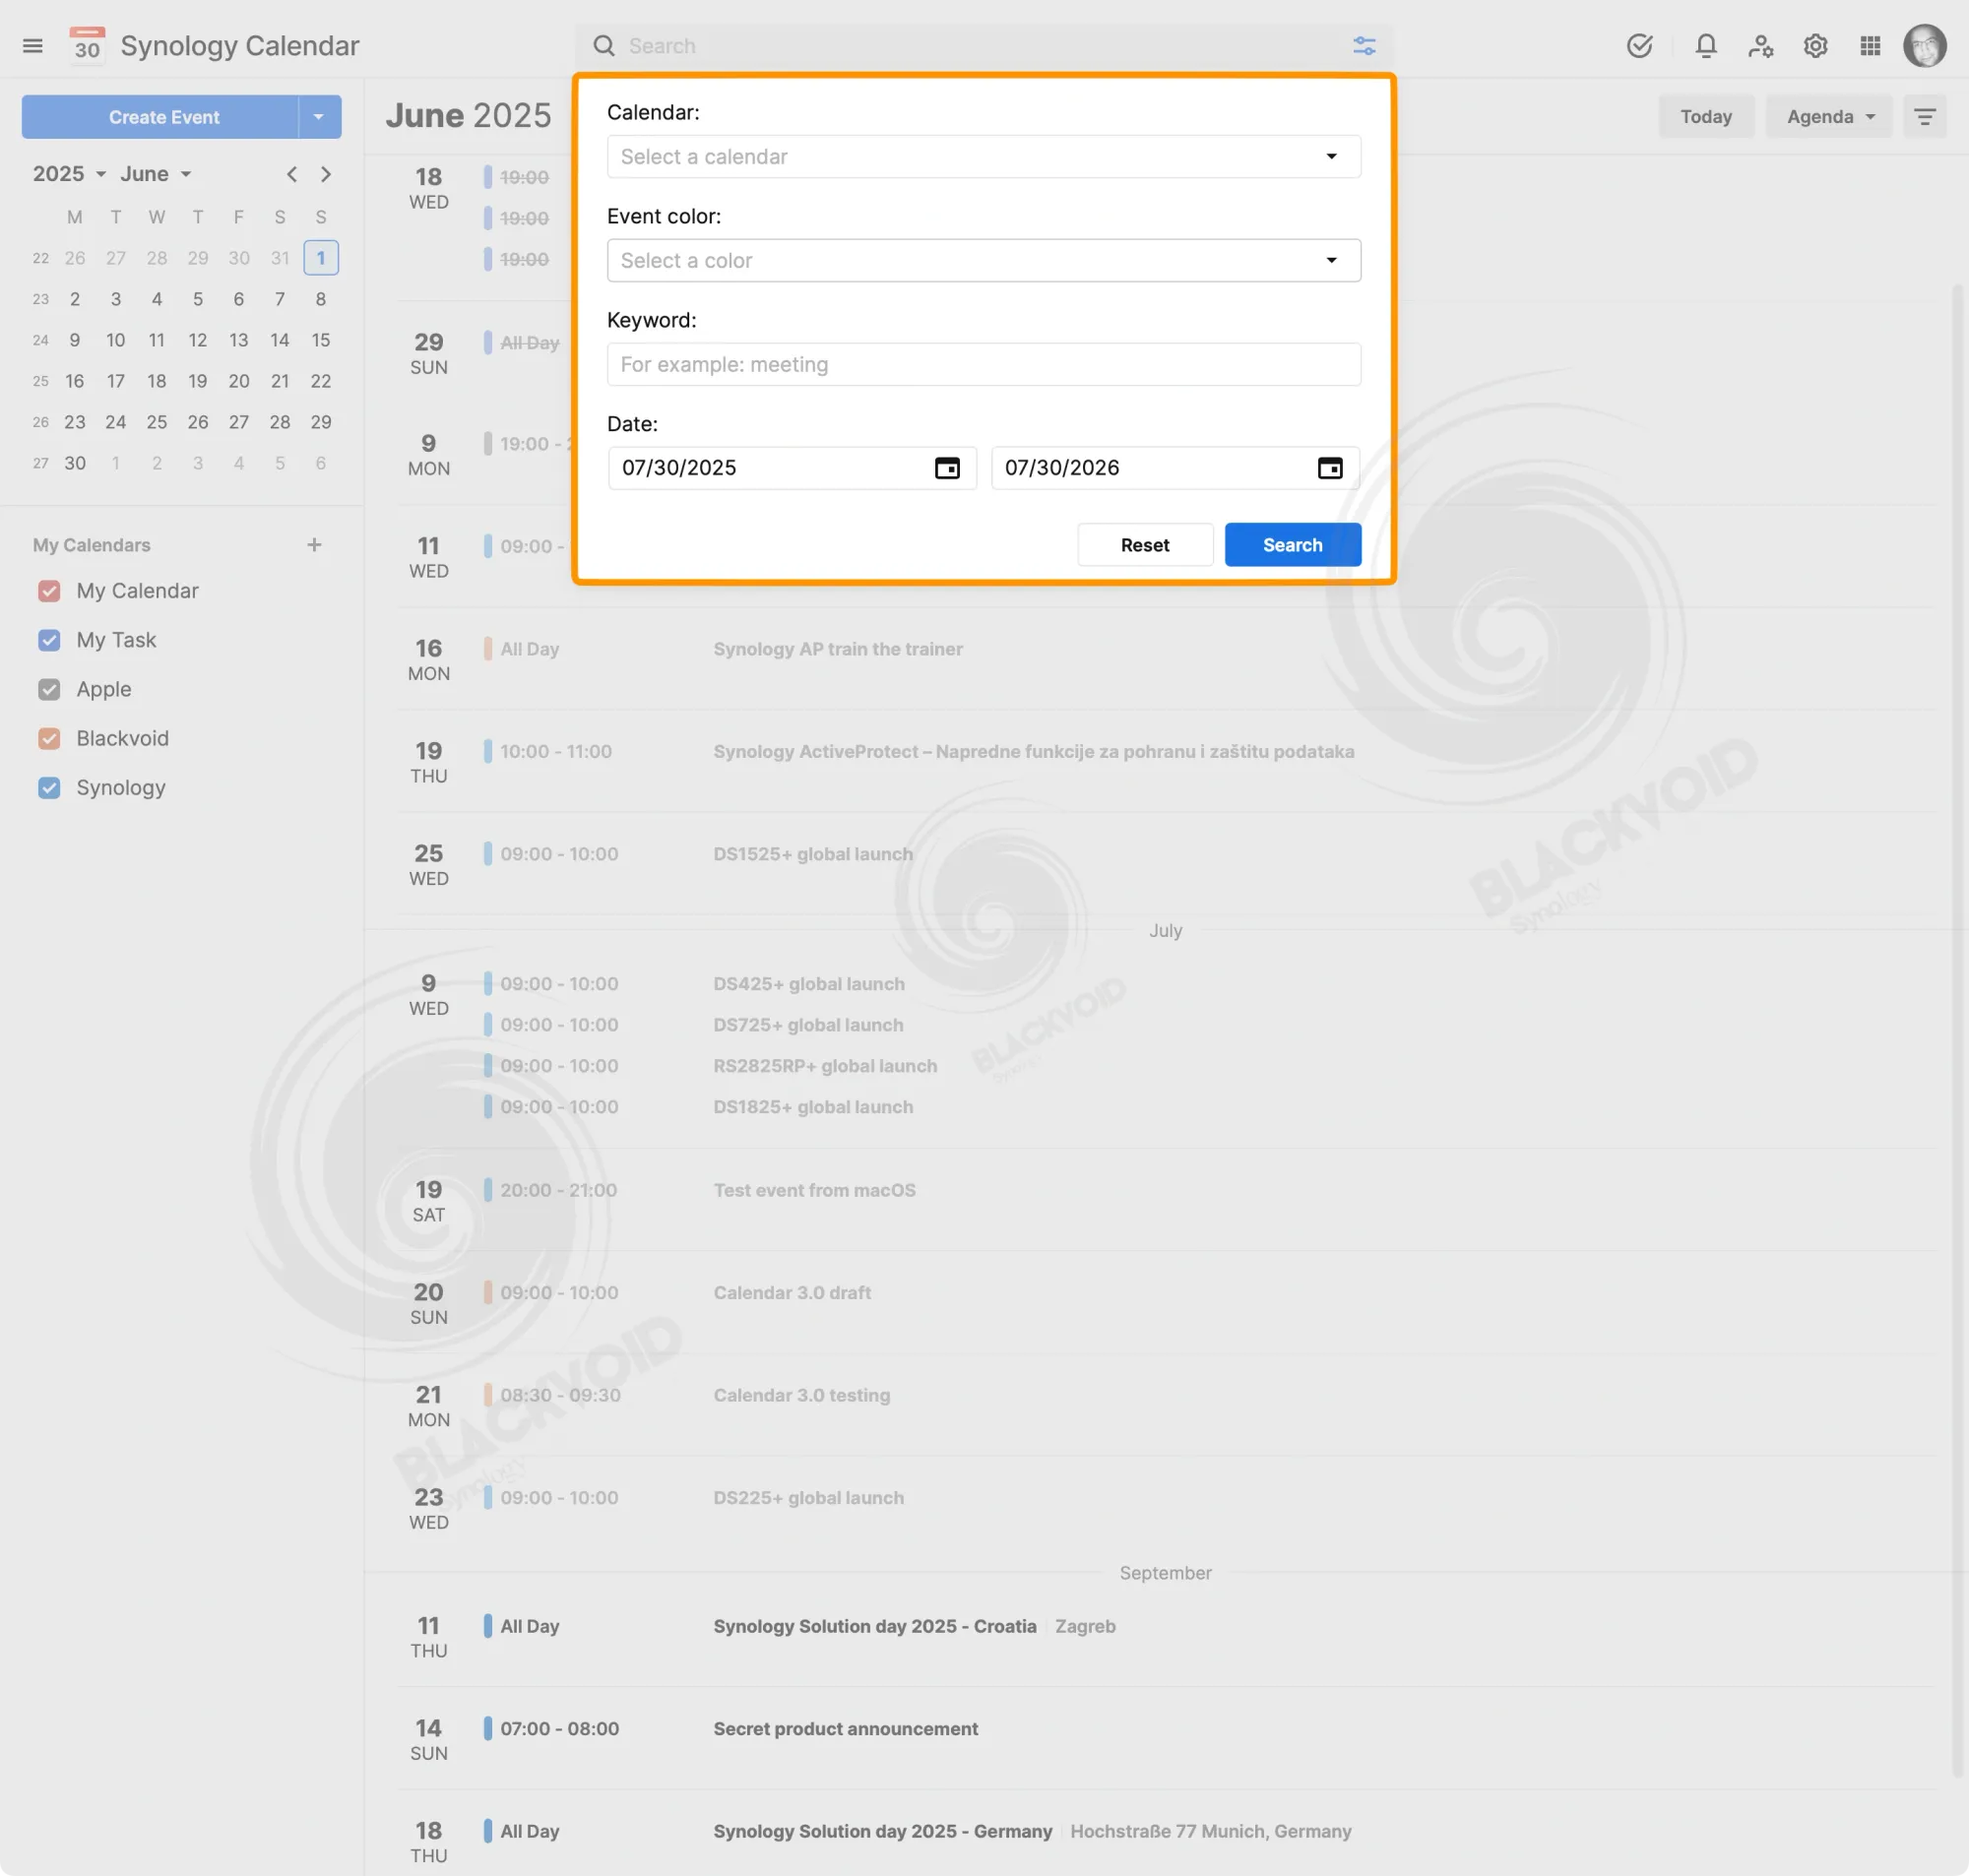Click the user profile avatar
The width and height of the screenshot is (1969, 1876).
[x=1925, y=46]
